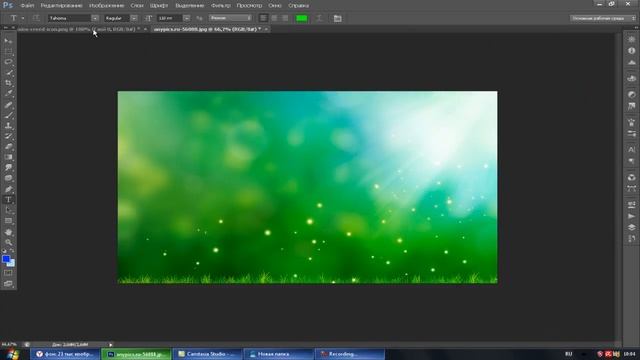640x360 pixels.
Task: Select the Hand tool
Action: 9,232
